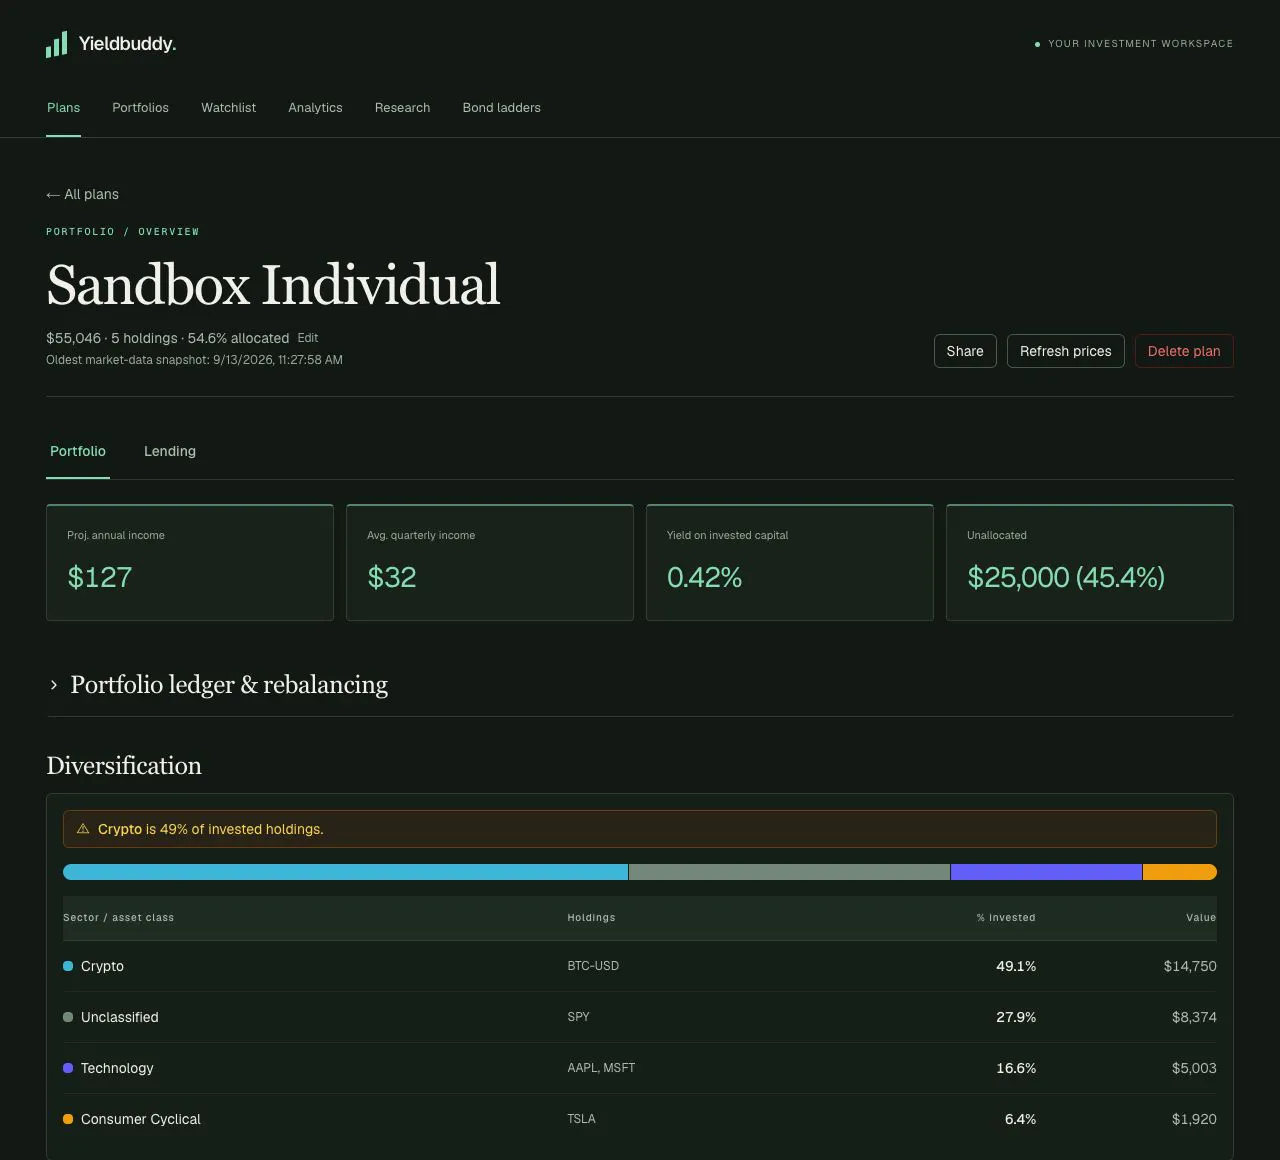Click the Unclassified gray color dot
This screenshot has width=1280, height=1160.
pyautogui.click(x=68, y=1017)
